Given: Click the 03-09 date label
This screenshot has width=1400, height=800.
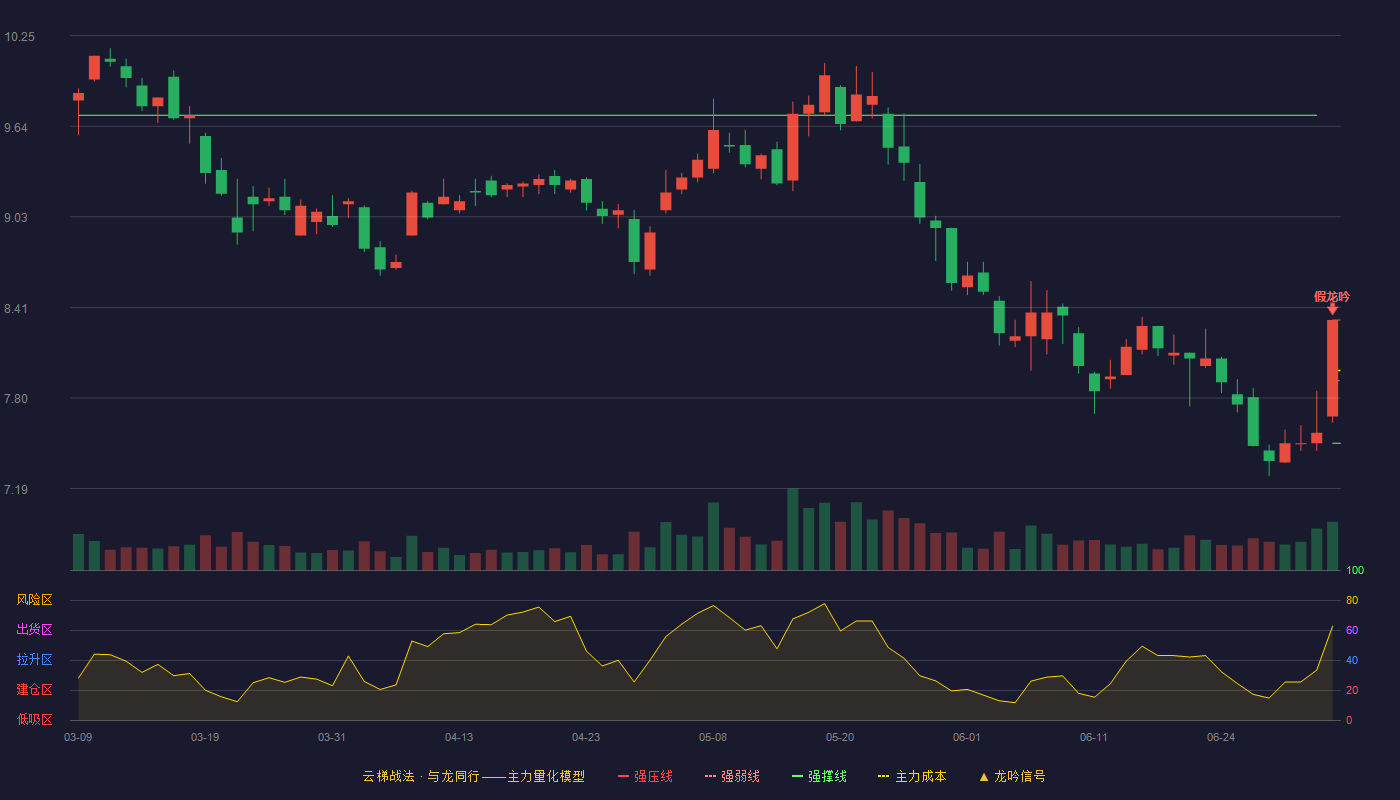Looking at the screenshot, I should pos(78,737).
